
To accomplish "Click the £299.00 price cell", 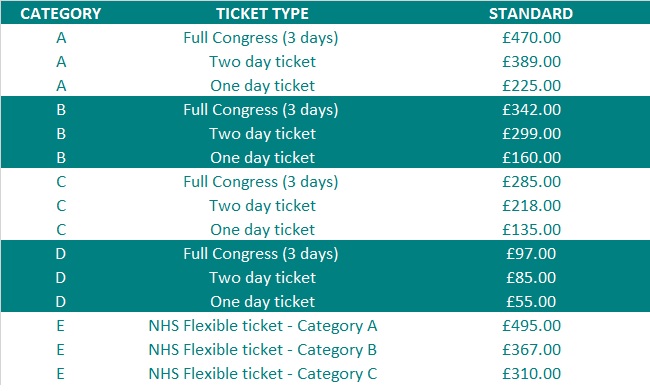I will pos(531,134).
